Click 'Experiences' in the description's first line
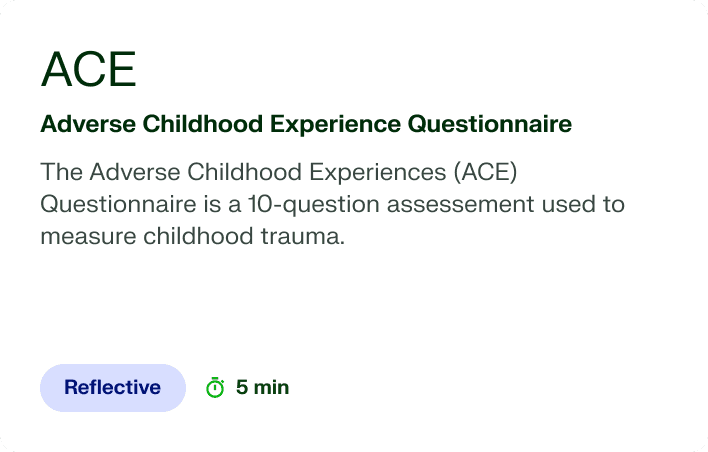 pos(377,172)
